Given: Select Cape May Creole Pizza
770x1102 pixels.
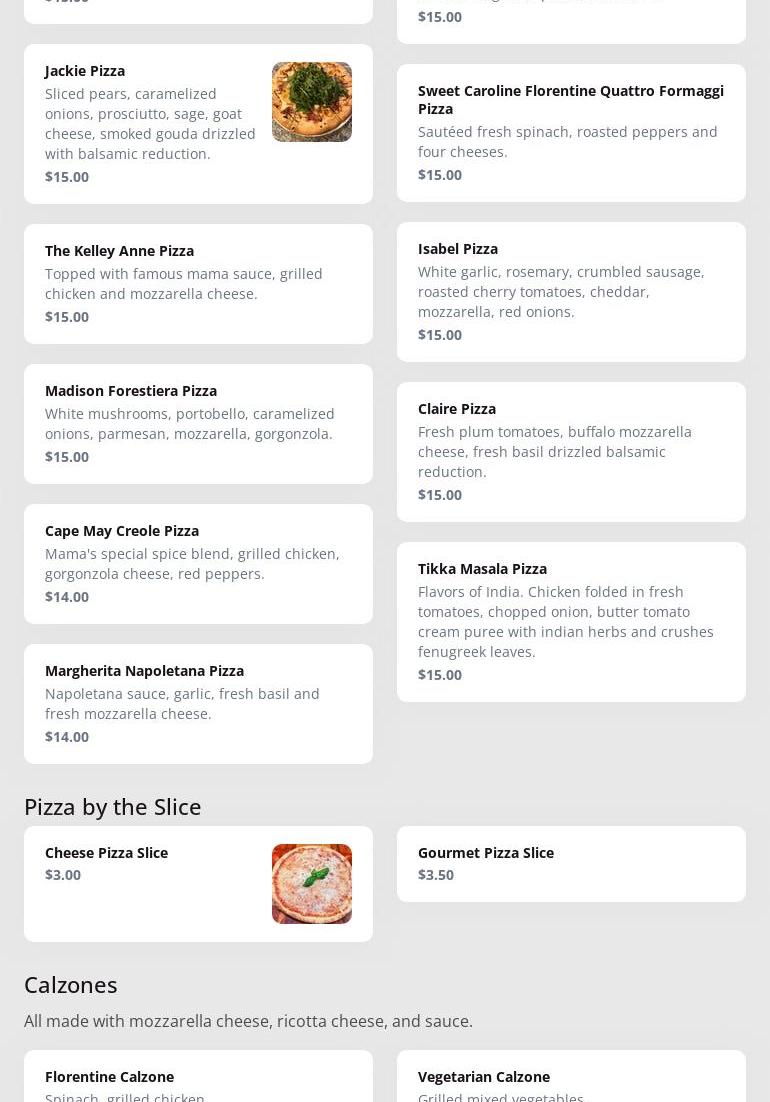Looking at the screenshot, I should coord(122,531).
